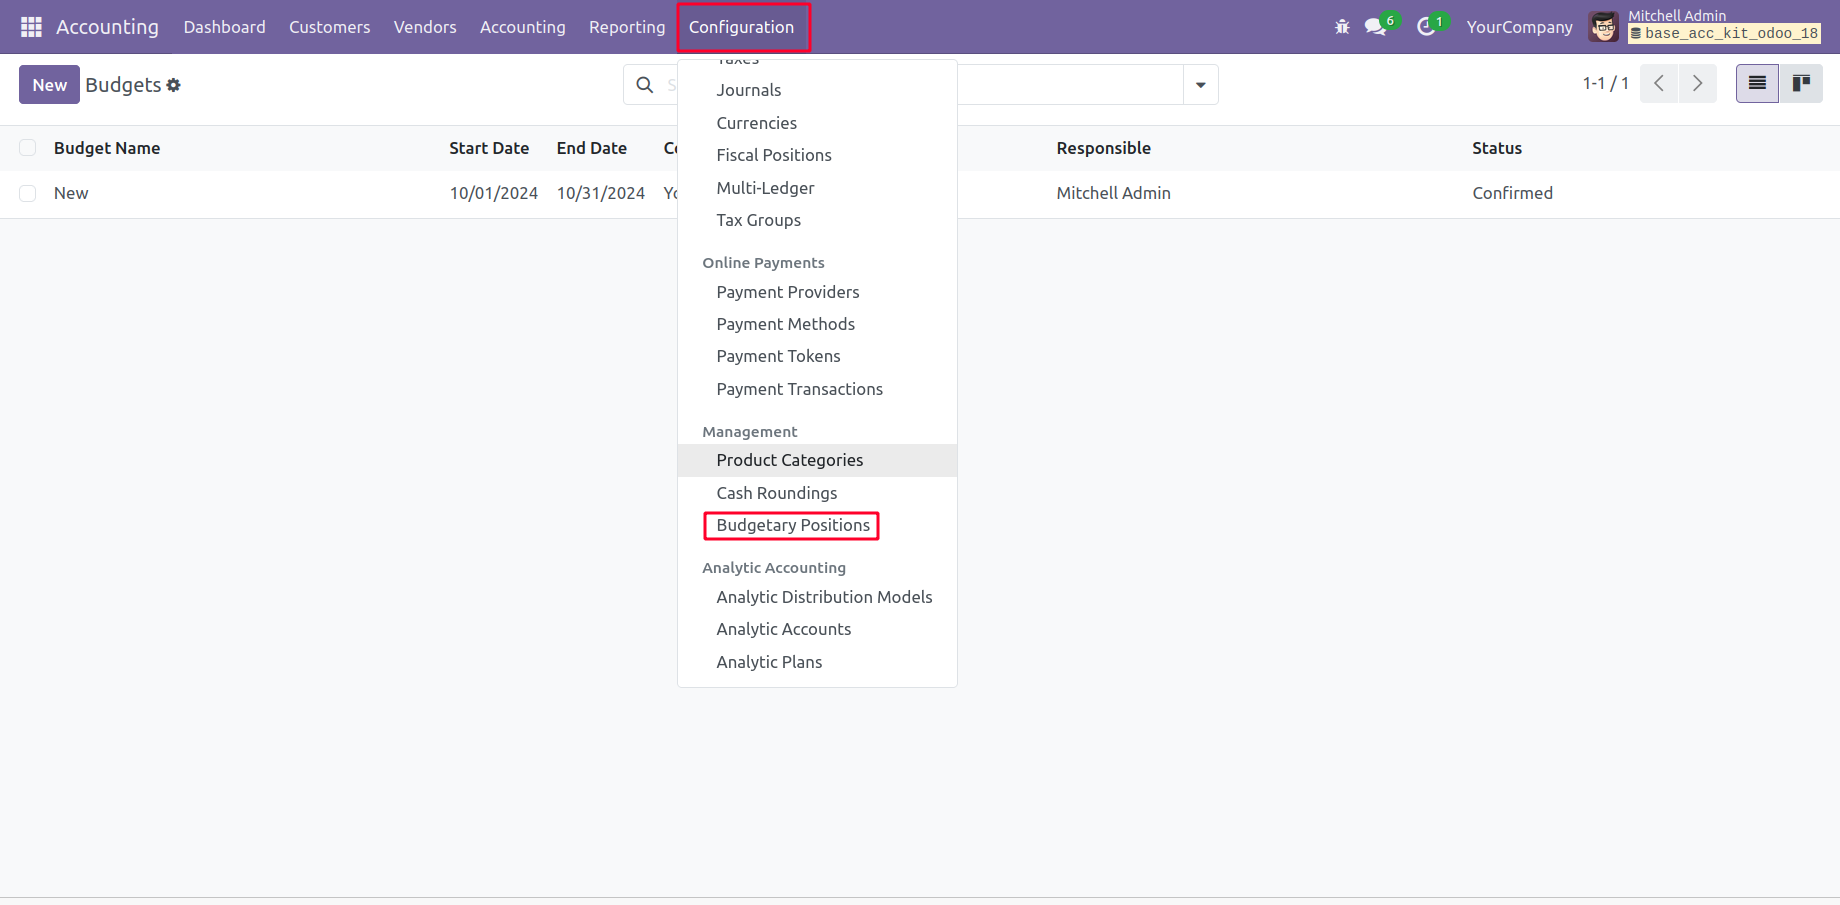Switch to kanban view
1840x905 pixels.
click(1801, 84)
